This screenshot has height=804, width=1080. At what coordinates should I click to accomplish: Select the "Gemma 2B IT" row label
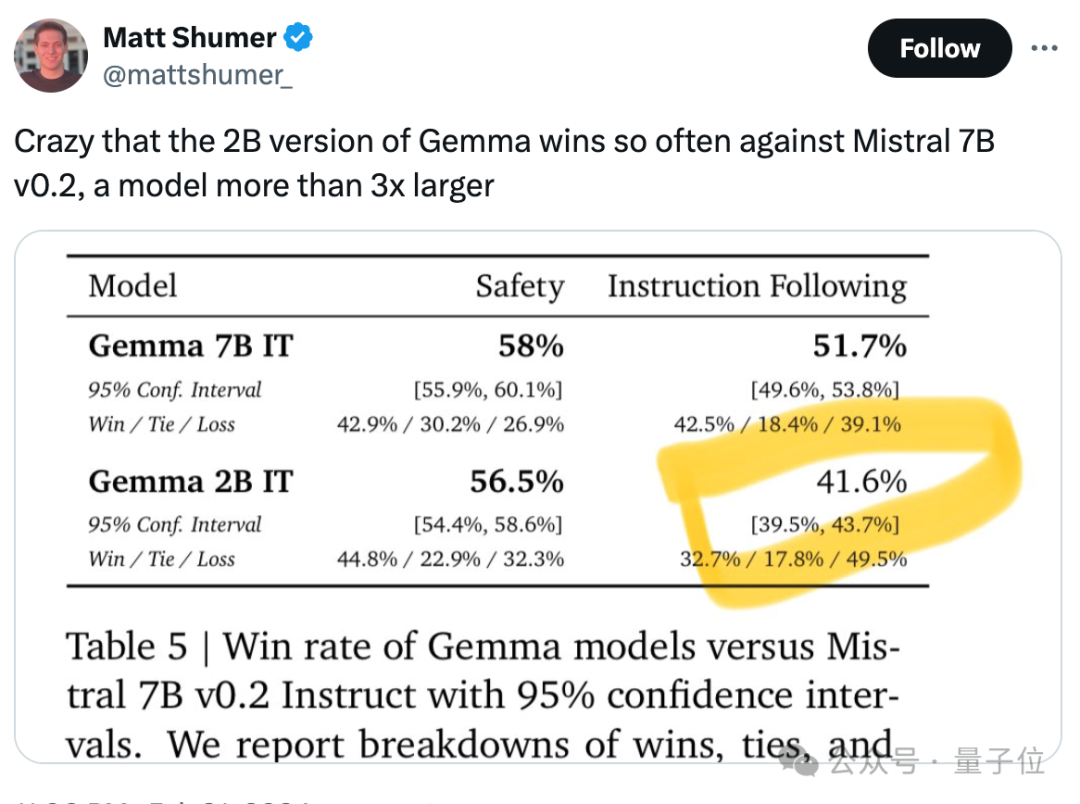pos(190,482)
